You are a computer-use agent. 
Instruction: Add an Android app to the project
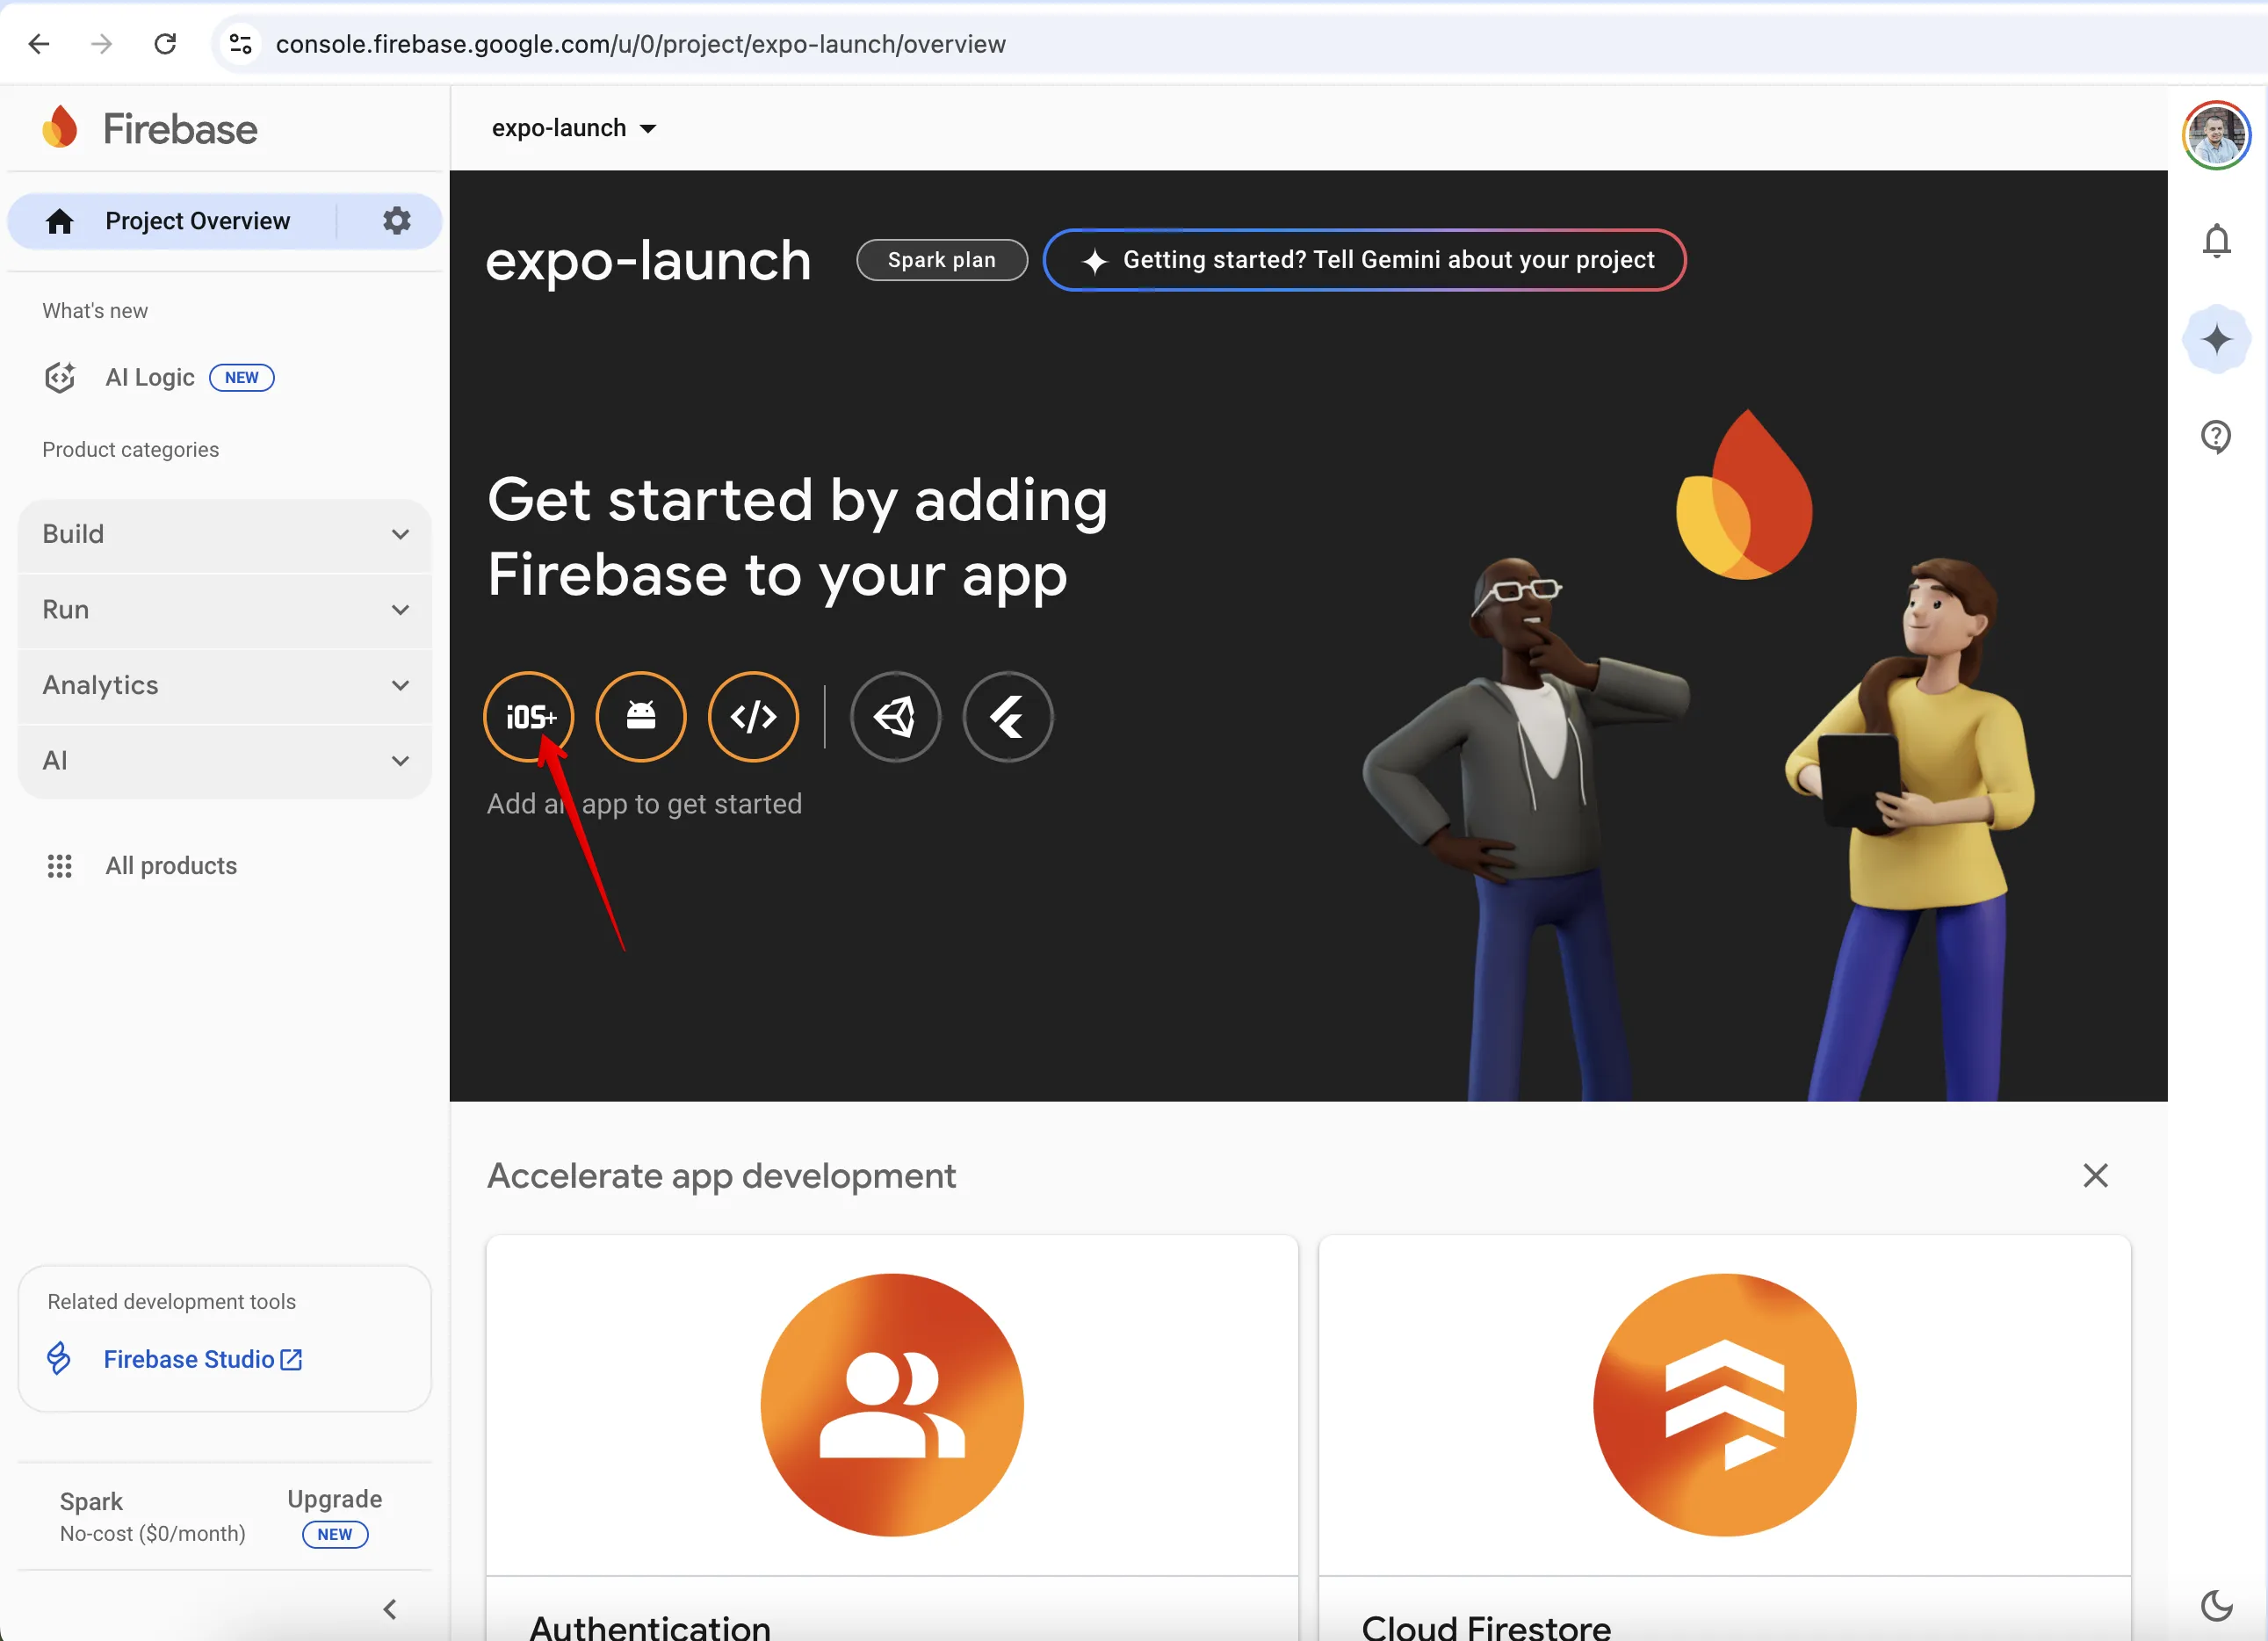point(641,716)
